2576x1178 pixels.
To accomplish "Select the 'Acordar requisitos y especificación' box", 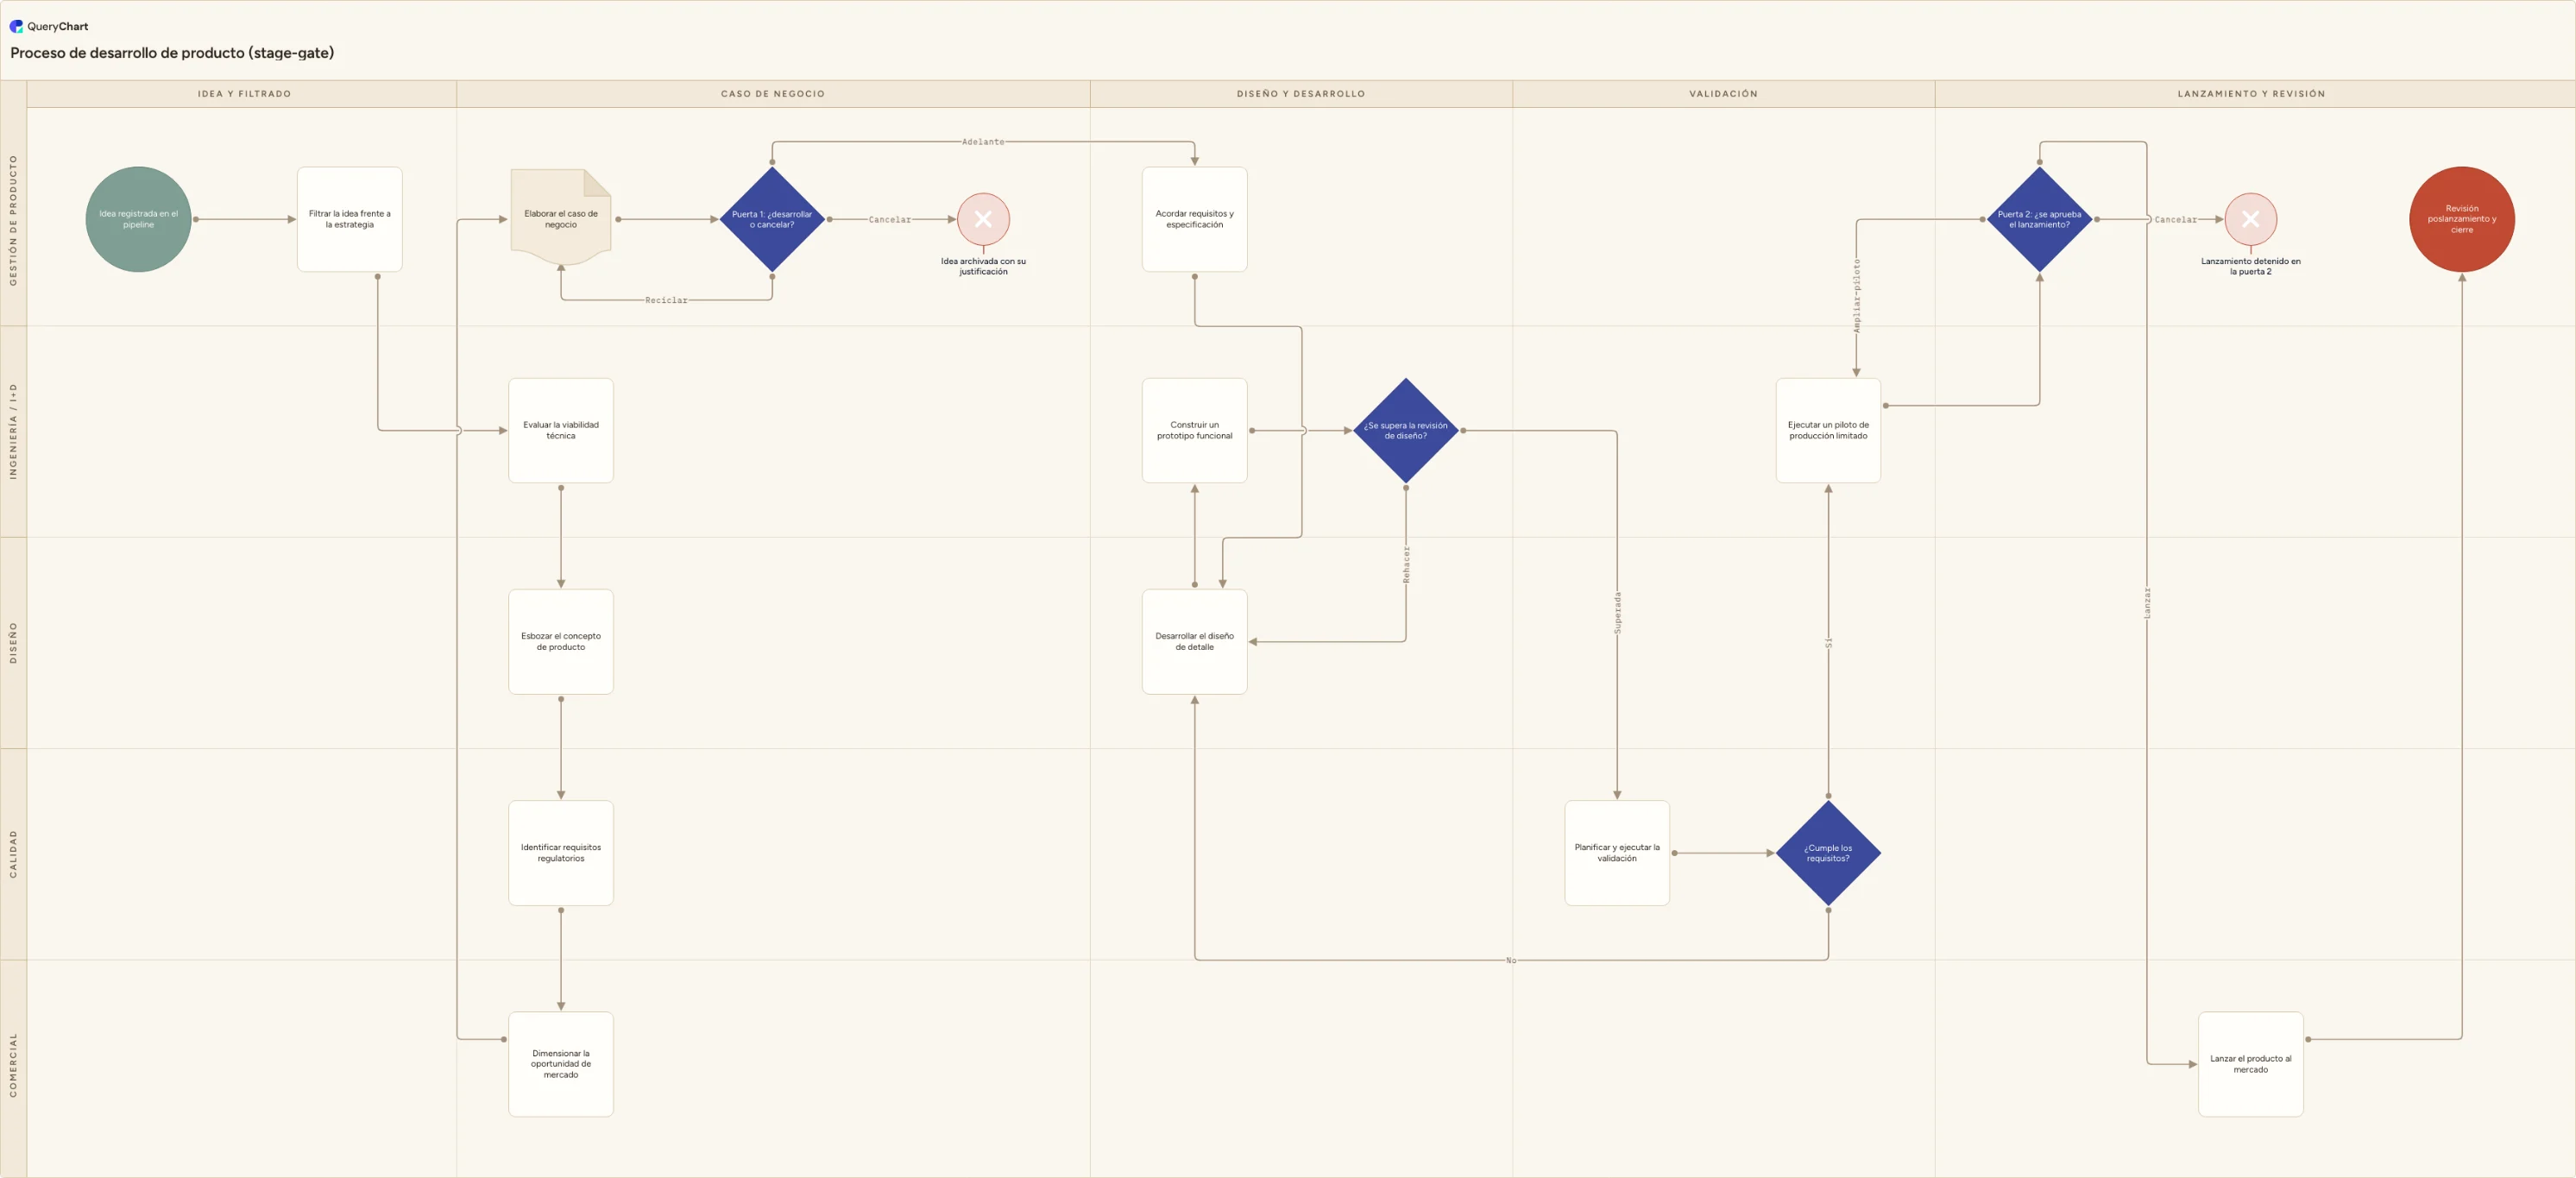I will tap(1194, 219).
